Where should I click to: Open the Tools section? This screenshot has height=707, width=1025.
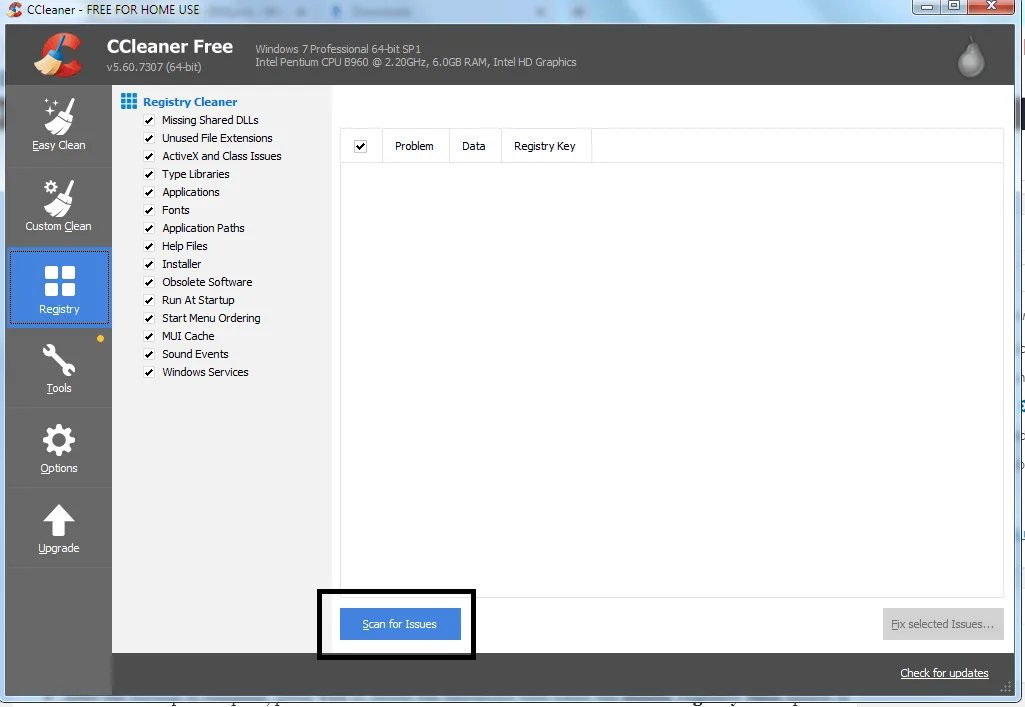point(59,369)
